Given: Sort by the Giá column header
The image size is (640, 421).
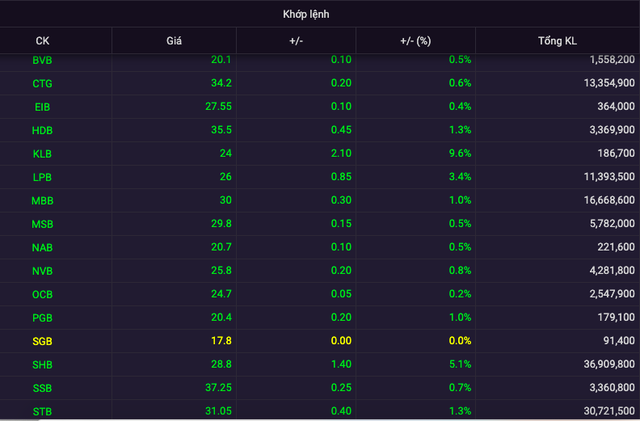Looking at the screenshot, I should [x=173, y=41].
